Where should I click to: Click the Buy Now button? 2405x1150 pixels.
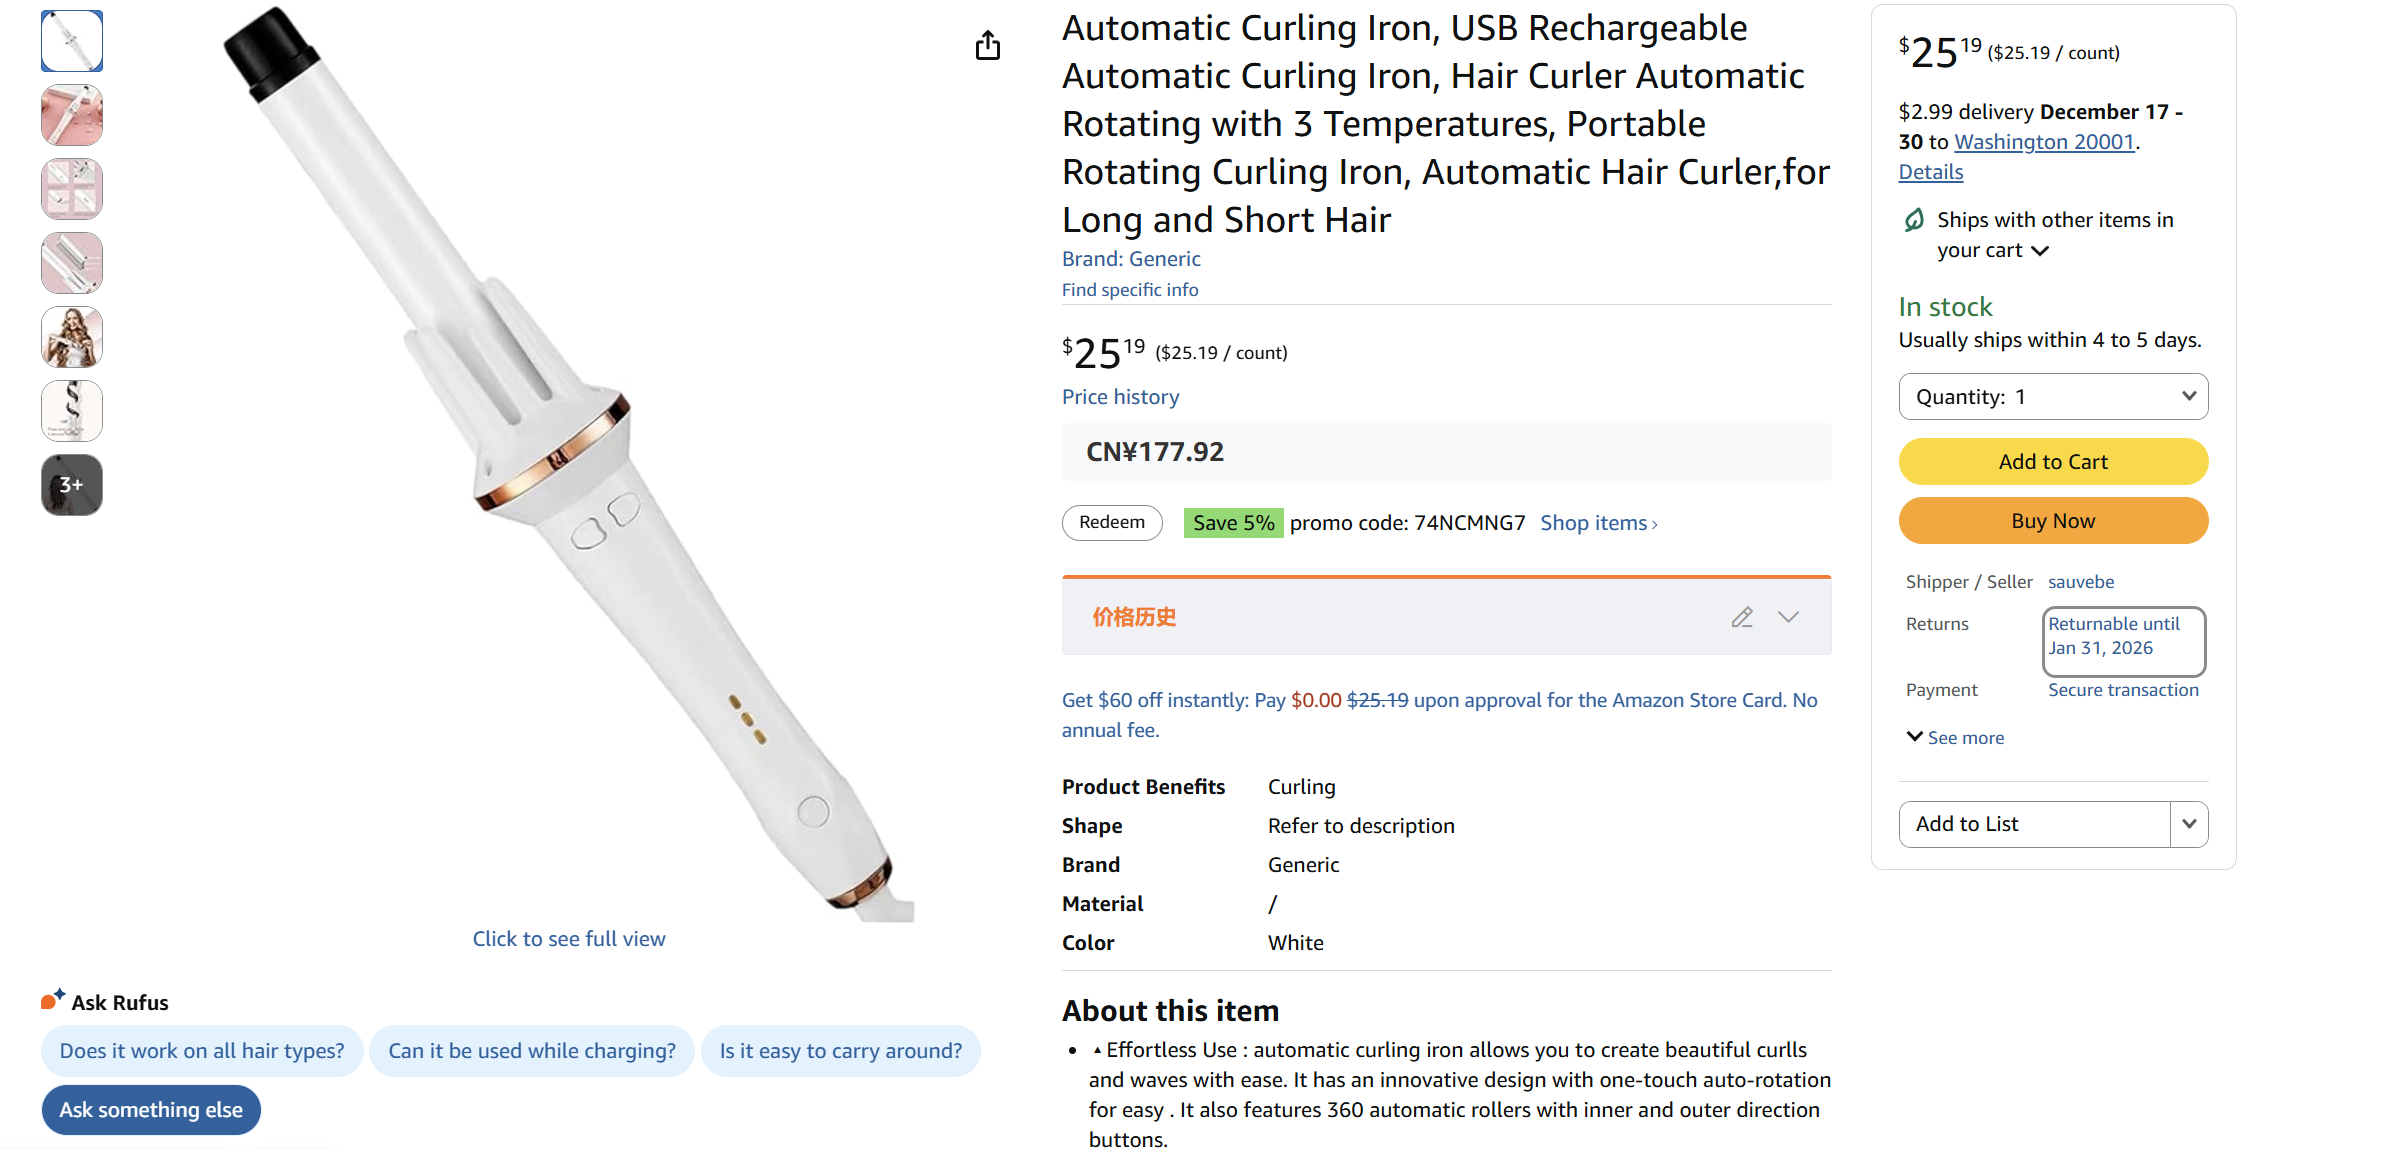click(x=2052, y=520)
